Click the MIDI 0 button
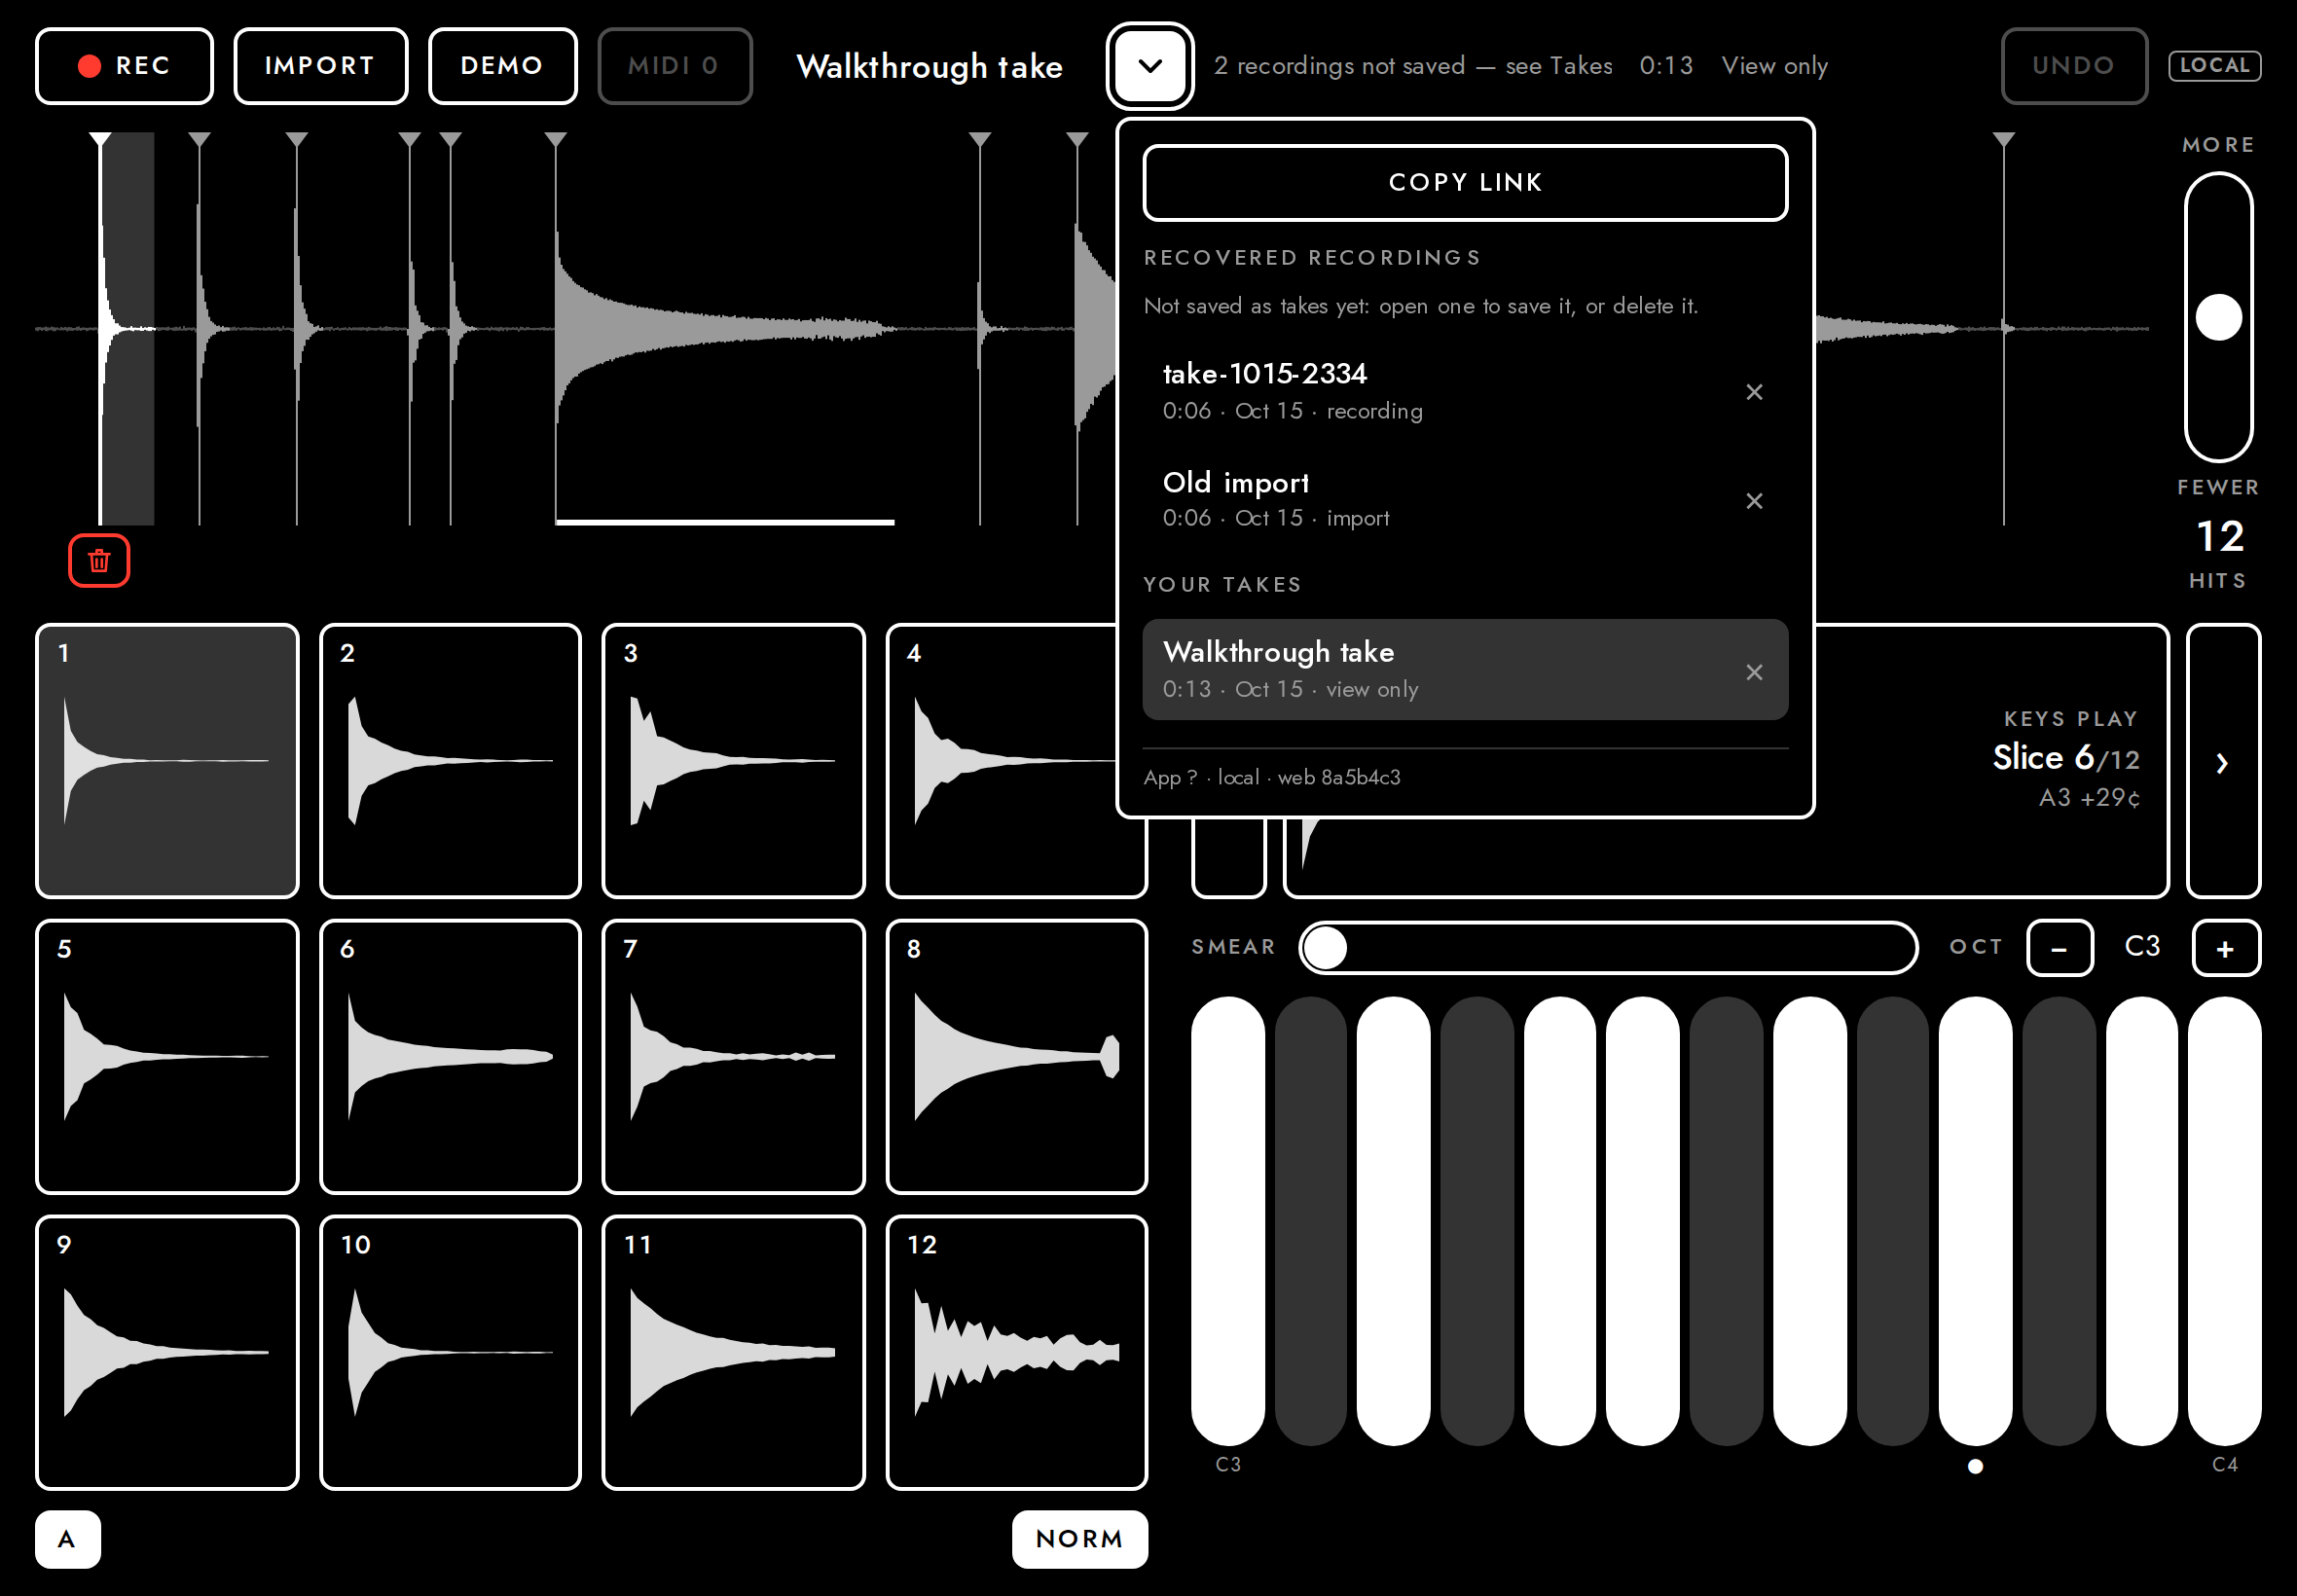 pyautogui.click(x=674, y=66)
